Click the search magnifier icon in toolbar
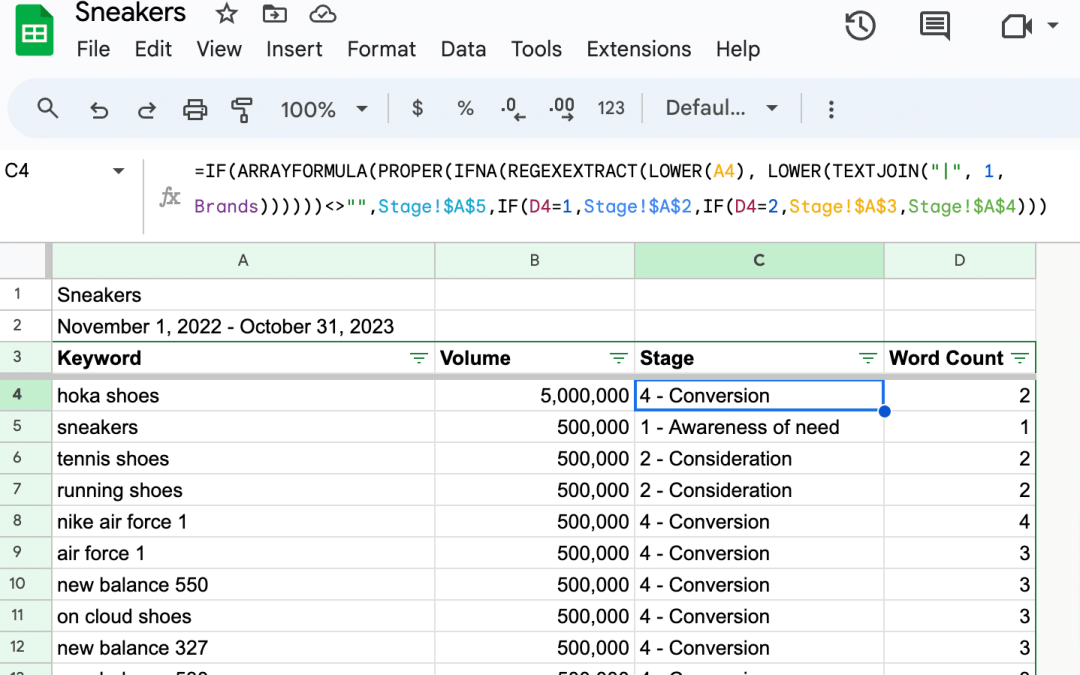 [x=47, y=108]
